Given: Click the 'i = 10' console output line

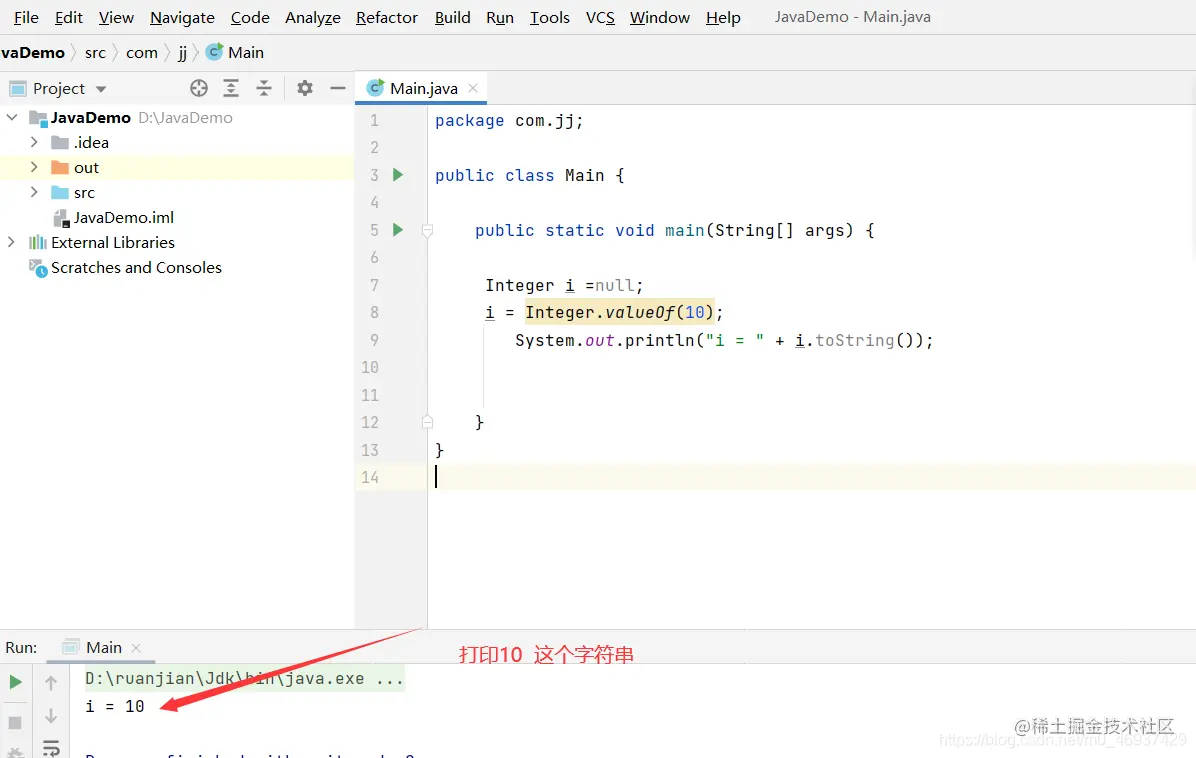Looking at the screenshot, I should (114, 706).
